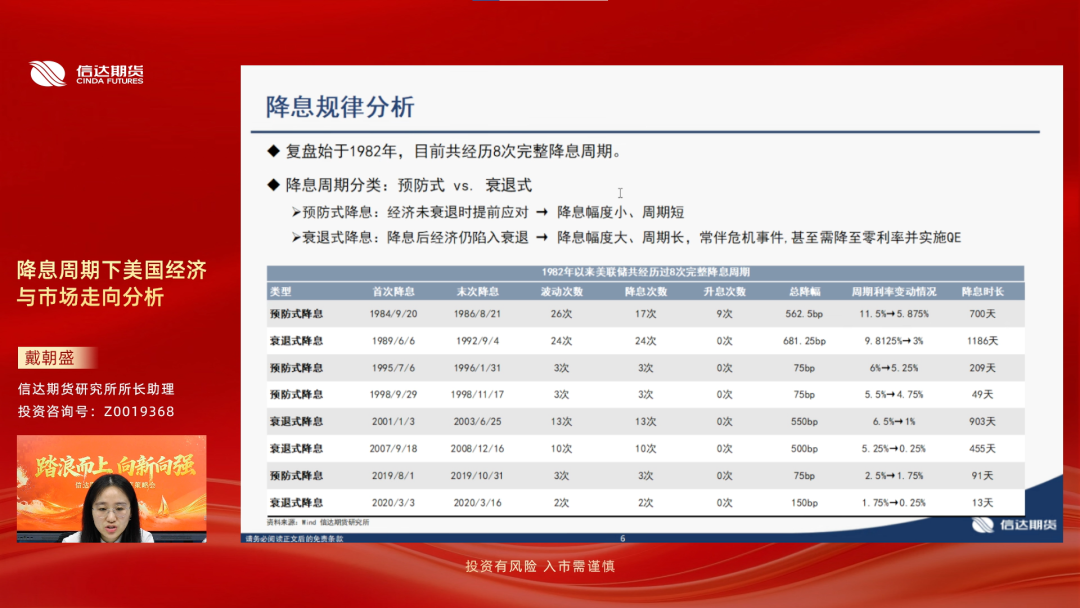Screen dimensions: 1080x608
Task: Click the cell 500bp
Action: coord(804,448)
